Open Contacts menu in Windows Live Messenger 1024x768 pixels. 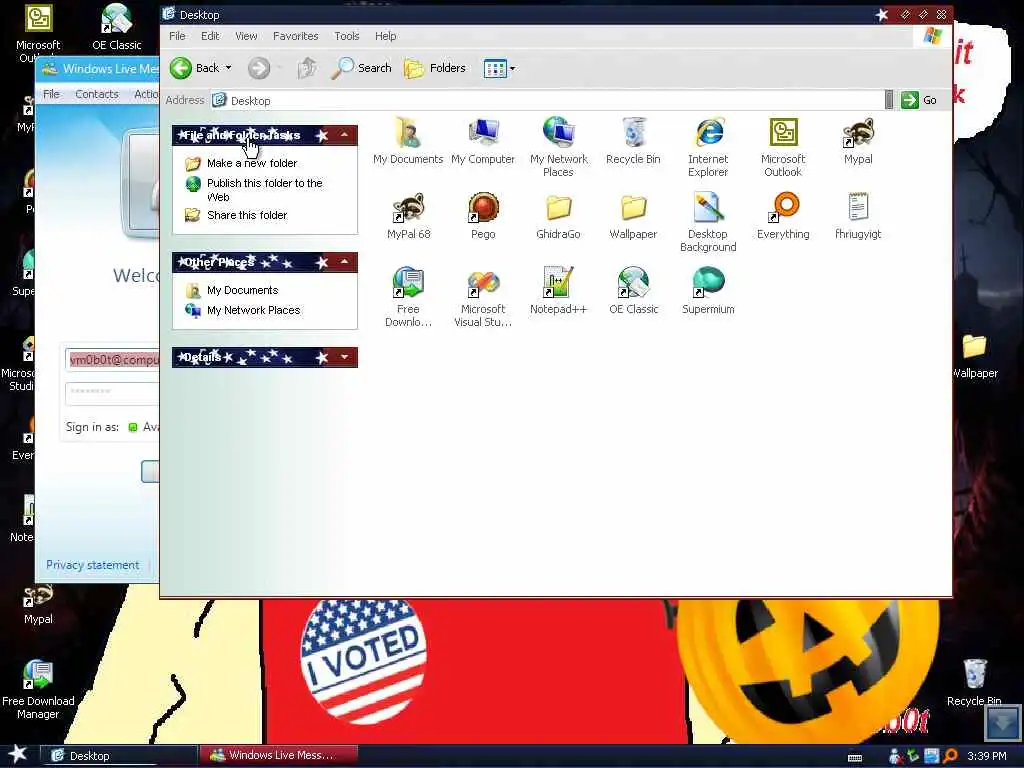click(97, 94)
